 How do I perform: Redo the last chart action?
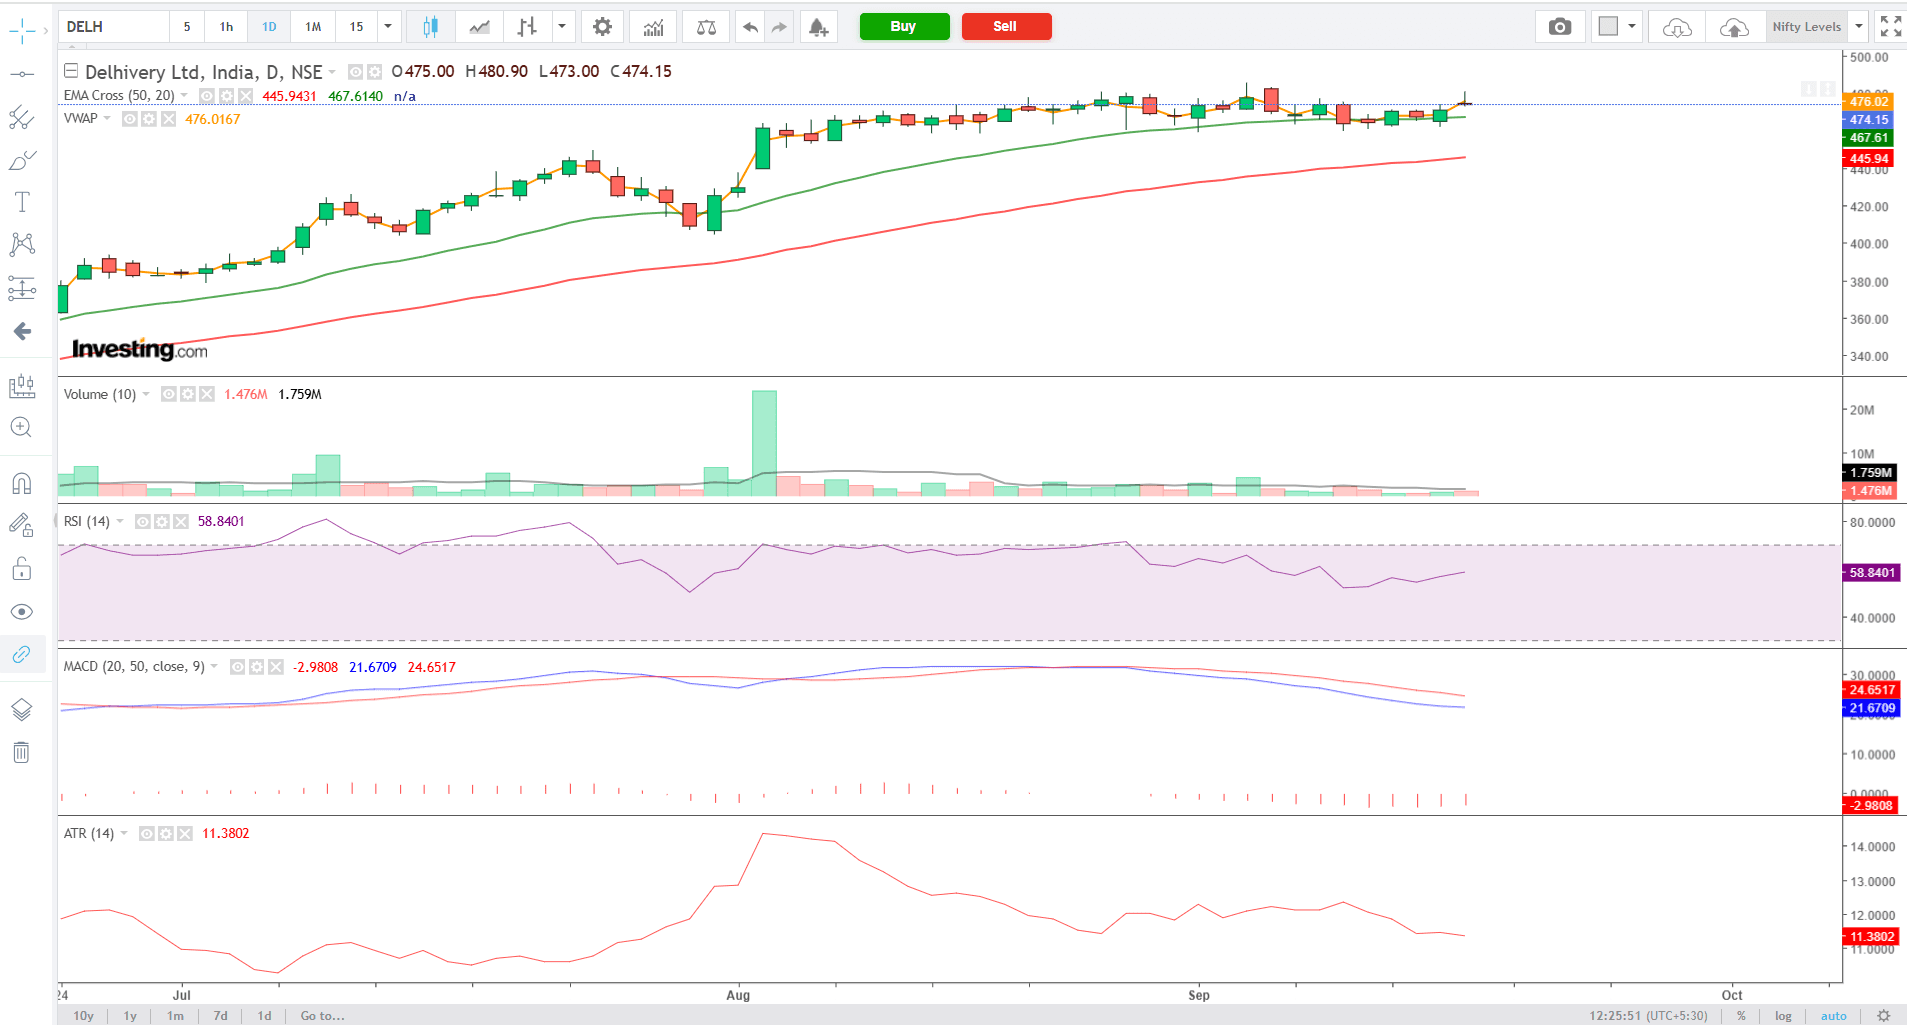click(x=779, y=27)
